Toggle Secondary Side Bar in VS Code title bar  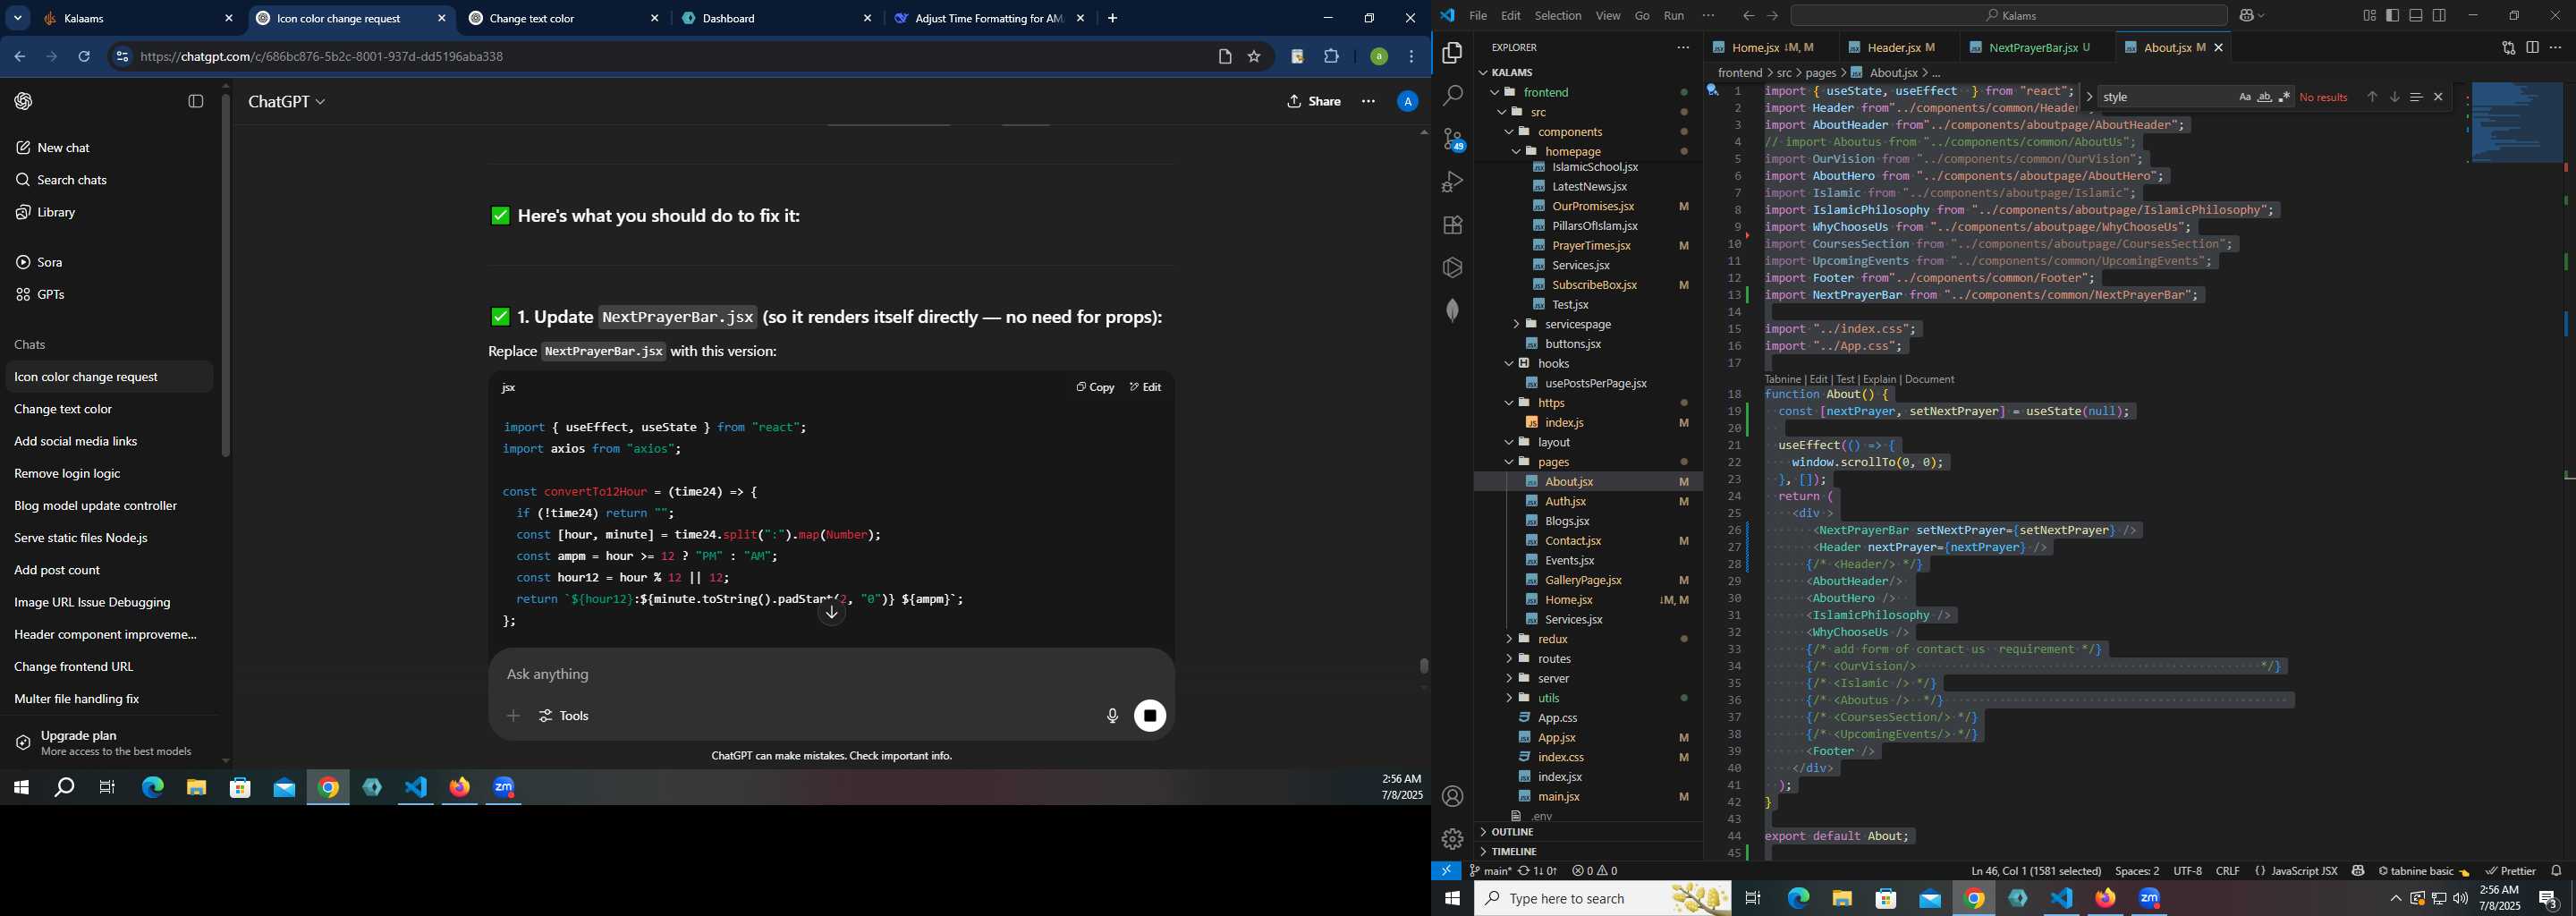click(x=2439, y=16)
